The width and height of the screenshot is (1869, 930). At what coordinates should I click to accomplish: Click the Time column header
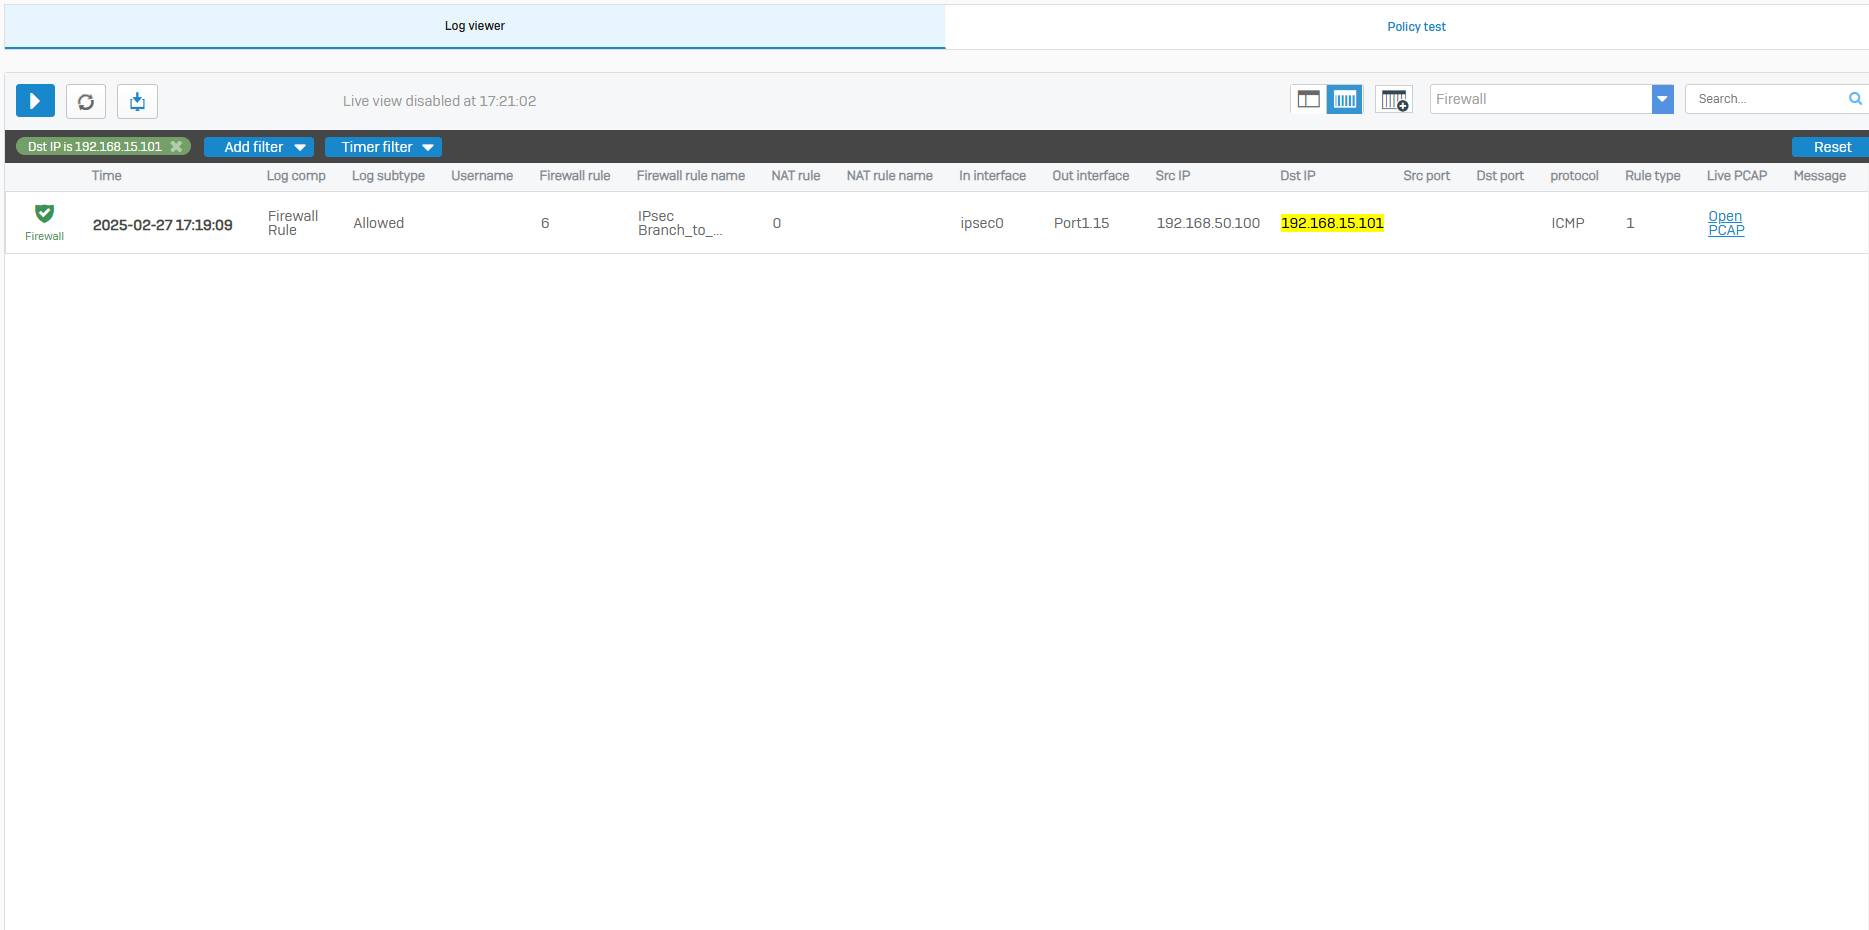[x=106, y=176]
